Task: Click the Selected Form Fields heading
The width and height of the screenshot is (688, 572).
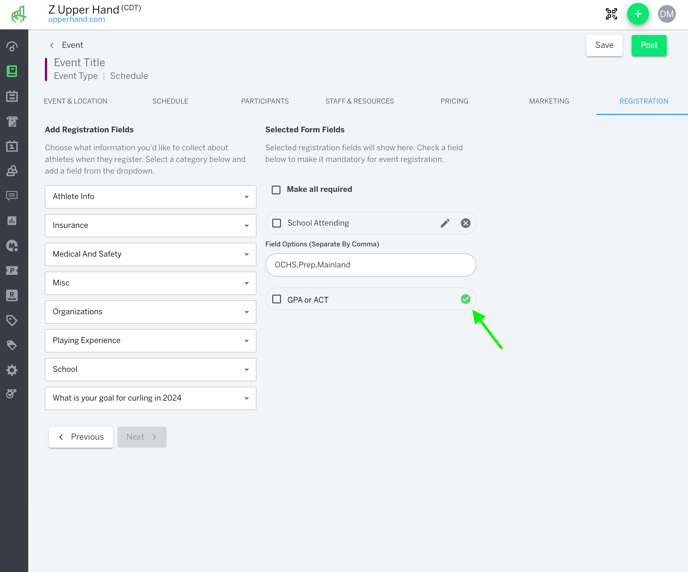Action: (305, 130)
